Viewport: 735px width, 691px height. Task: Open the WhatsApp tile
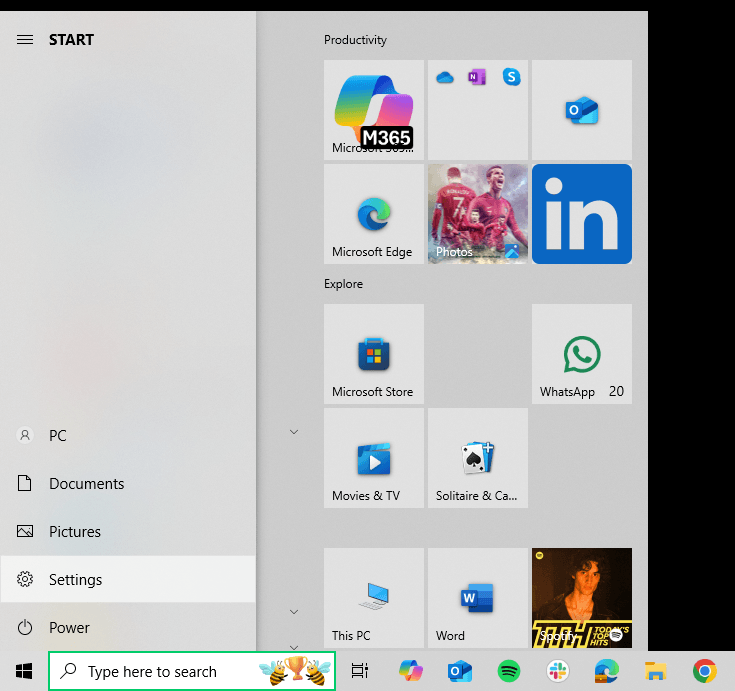(x=582, y=354)
